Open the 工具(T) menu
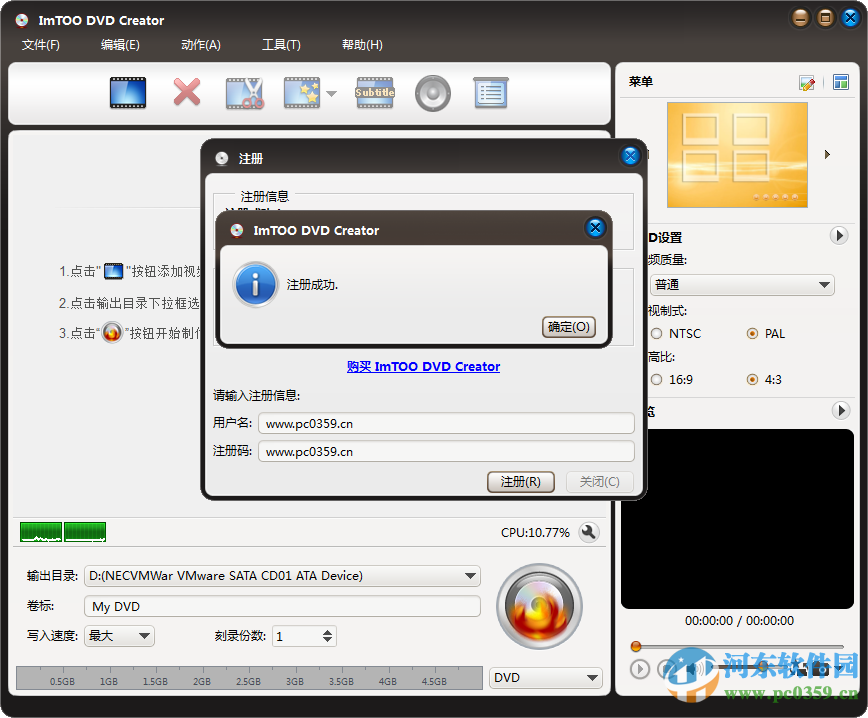Viewport: 868px width, 718px height. coord(280,44)
